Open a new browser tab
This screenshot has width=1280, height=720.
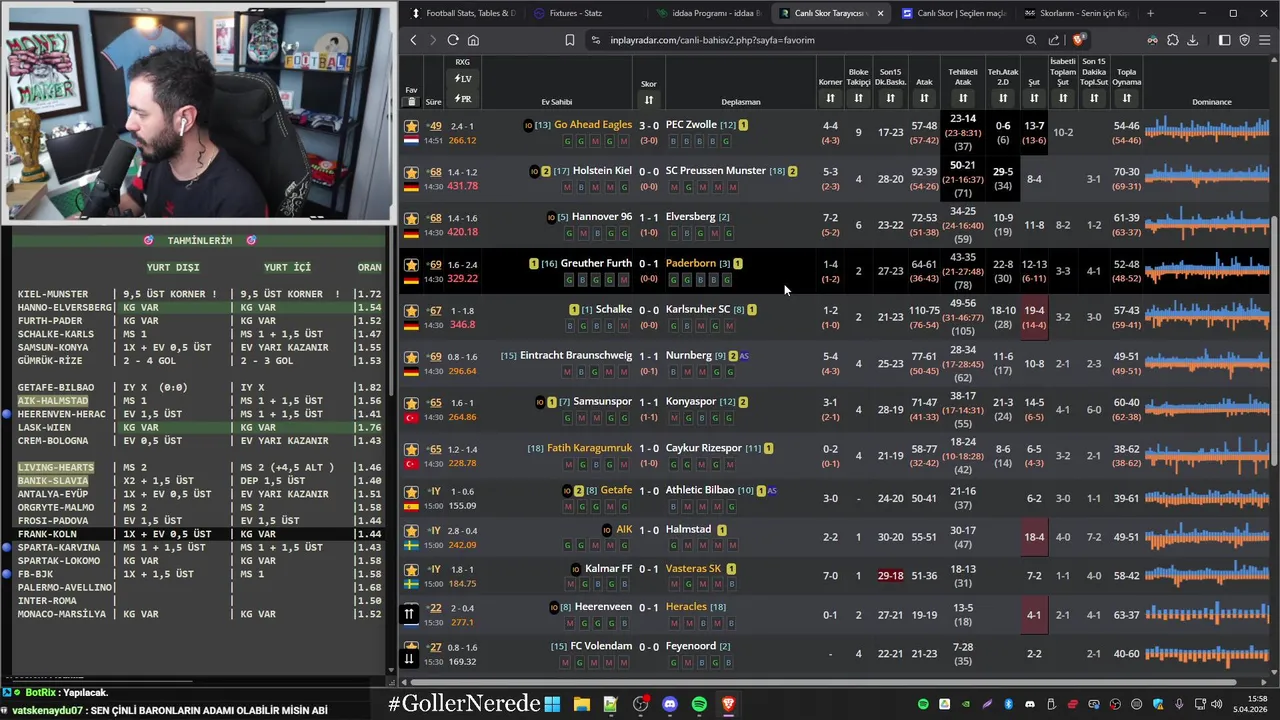pos(1150,13)
